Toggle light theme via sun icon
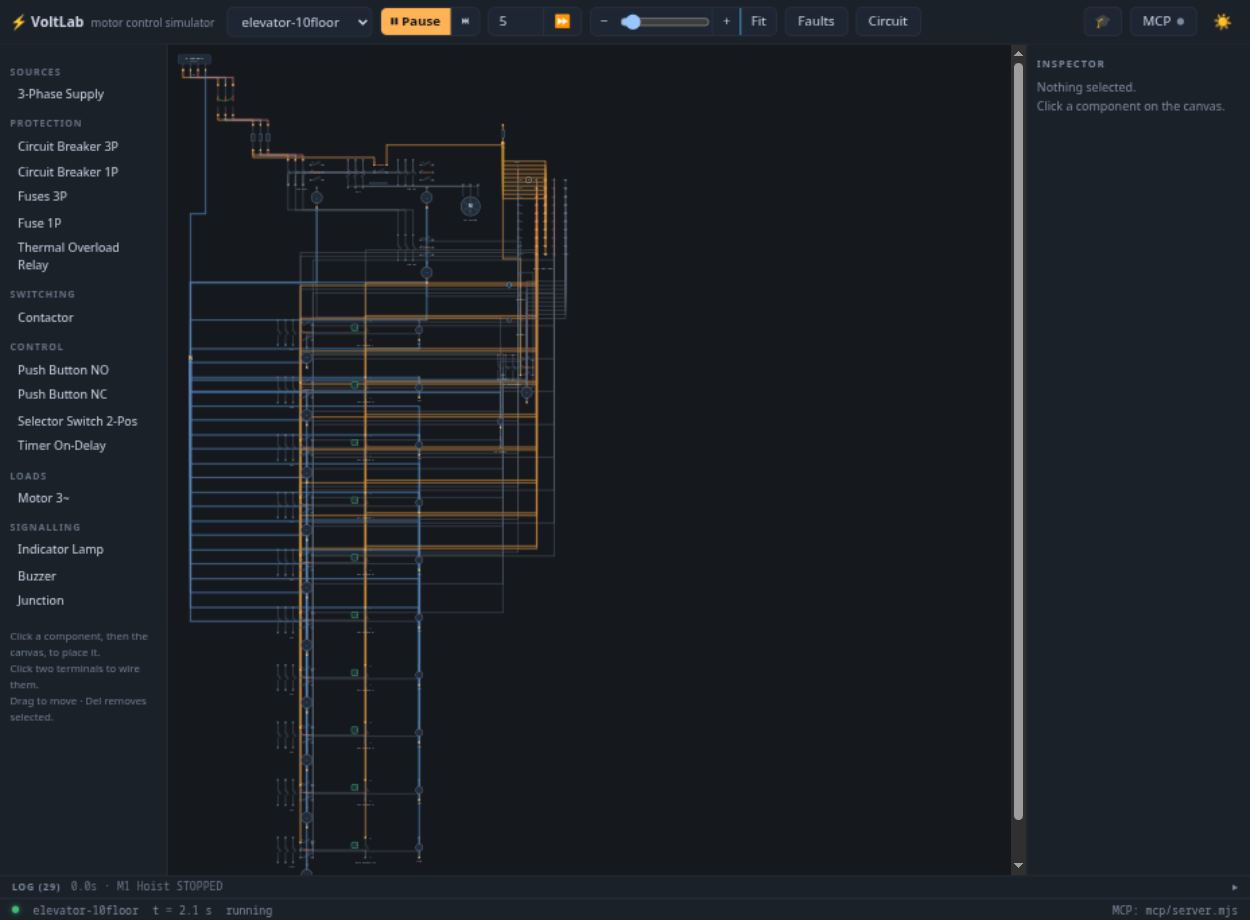This screenshot has width=1250, height=920. pos(1222,22)
